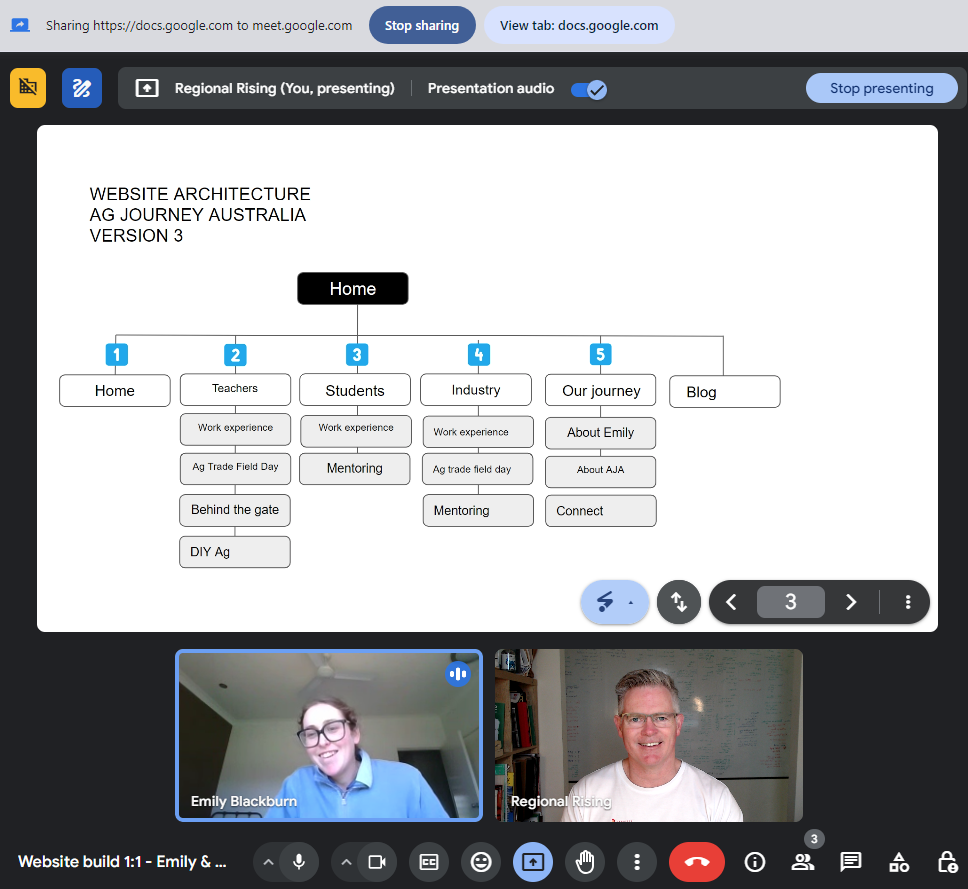Image resolution: width=968 pixels, height=889 pixels.
Task: Click the slide number 3 field
Action: point(791,602)
